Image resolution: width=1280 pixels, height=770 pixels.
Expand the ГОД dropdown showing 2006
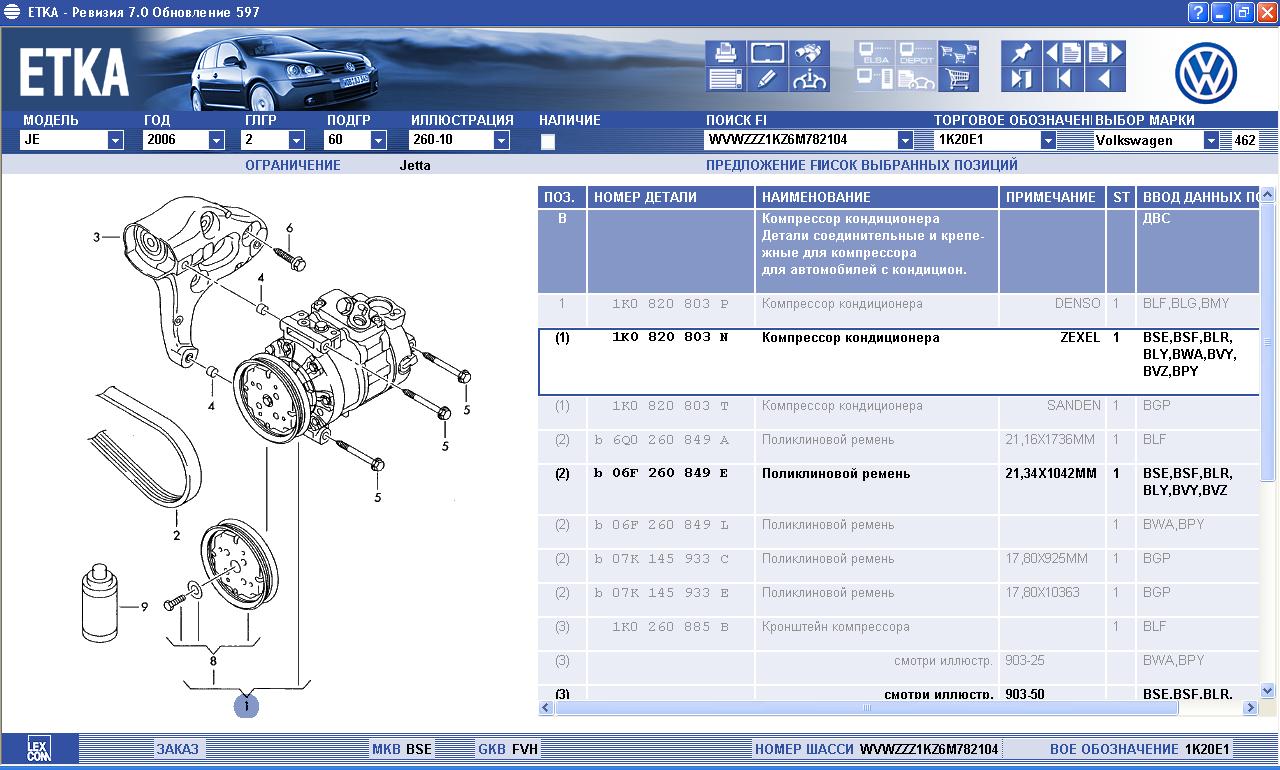[216, 141]
